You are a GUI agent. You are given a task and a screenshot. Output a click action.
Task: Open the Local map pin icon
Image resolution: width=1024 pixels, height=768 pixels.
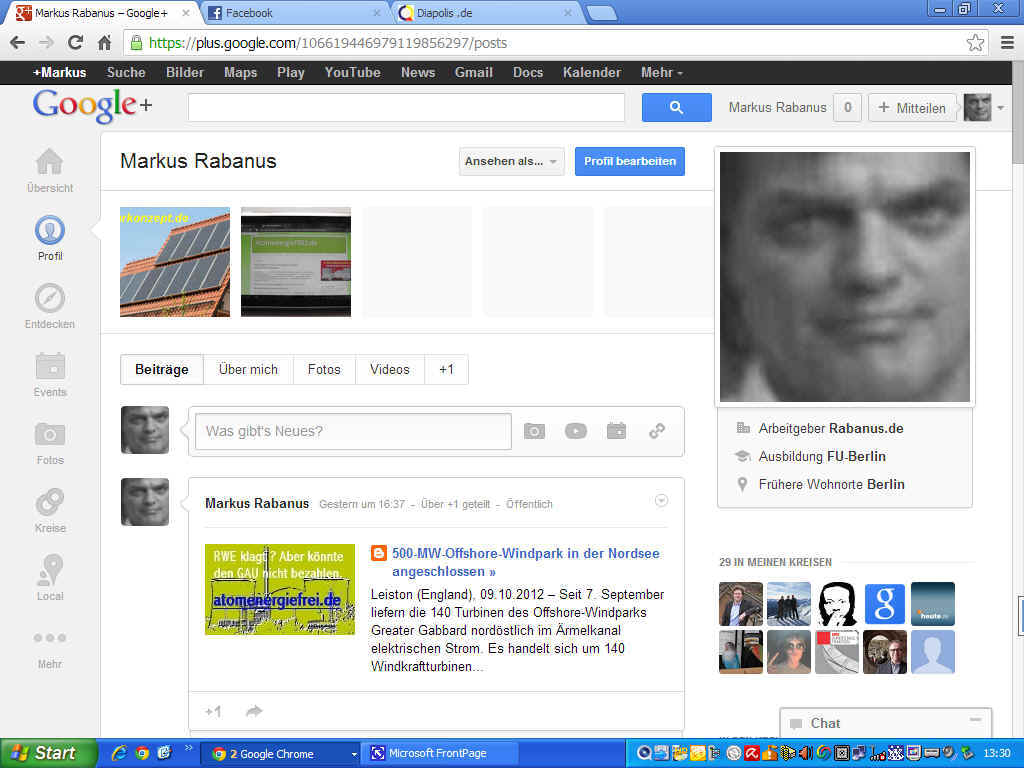50,570
